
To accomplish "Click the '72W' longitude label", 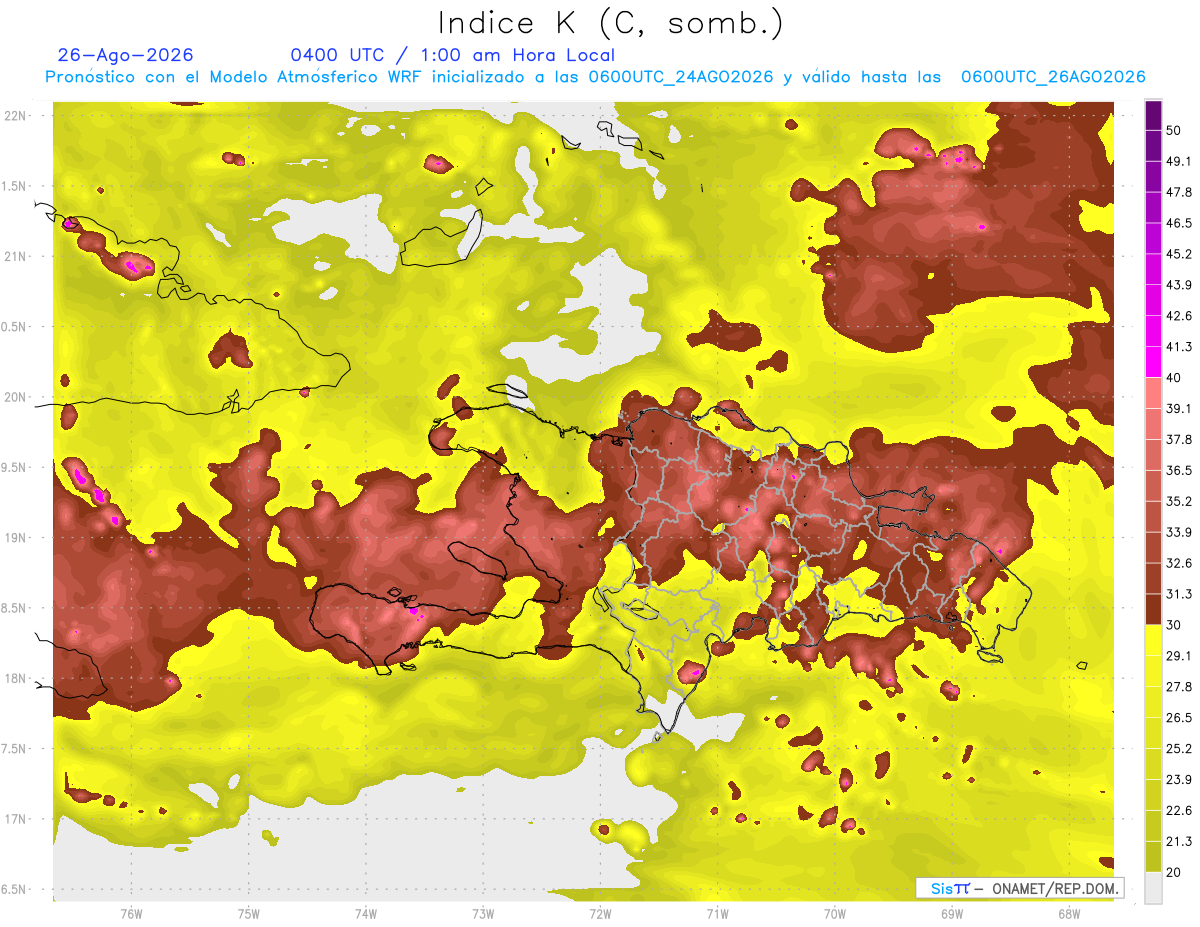I will point(600,913).
